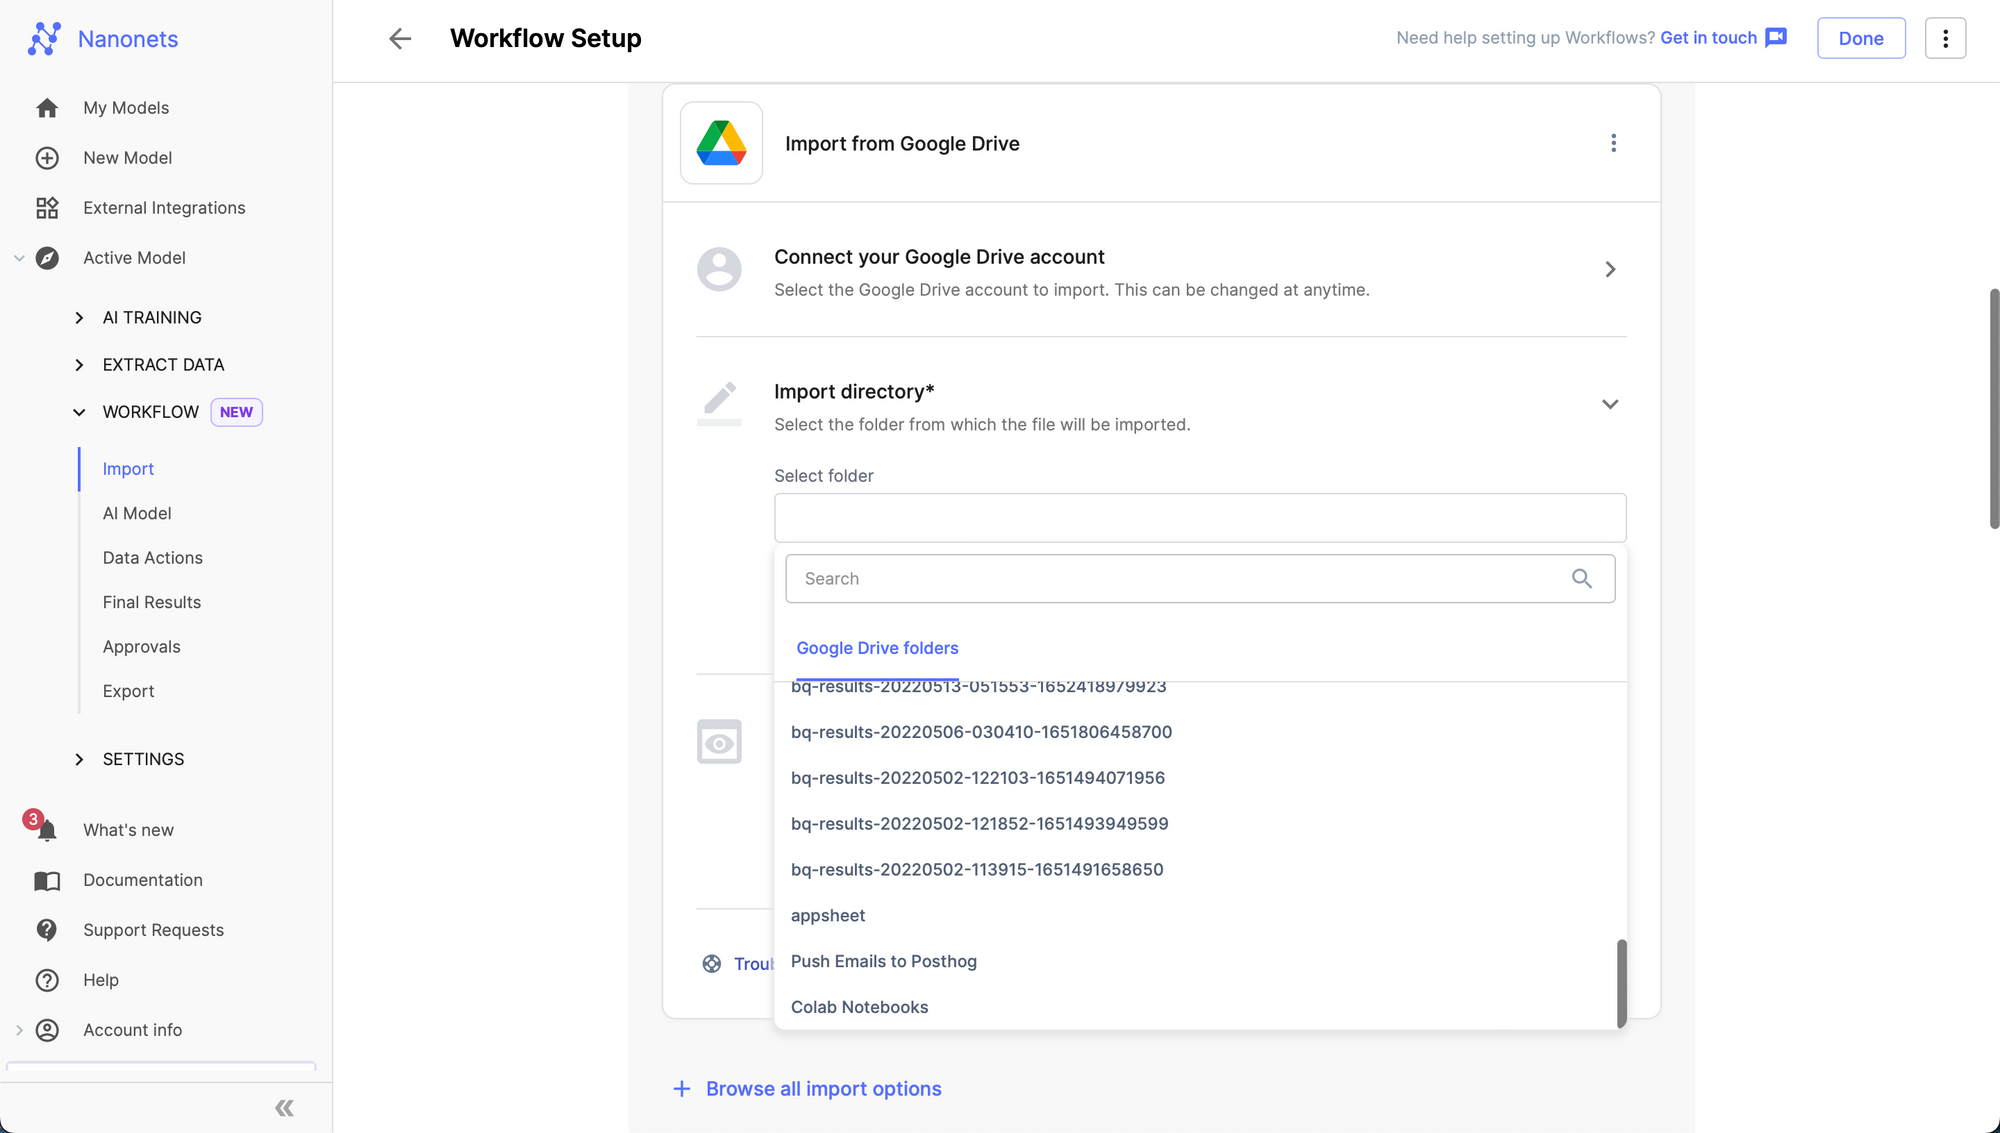Expand the AI TRAINING section
Viewport: 2000px width, 1133px height.
(x=79, y=317)
